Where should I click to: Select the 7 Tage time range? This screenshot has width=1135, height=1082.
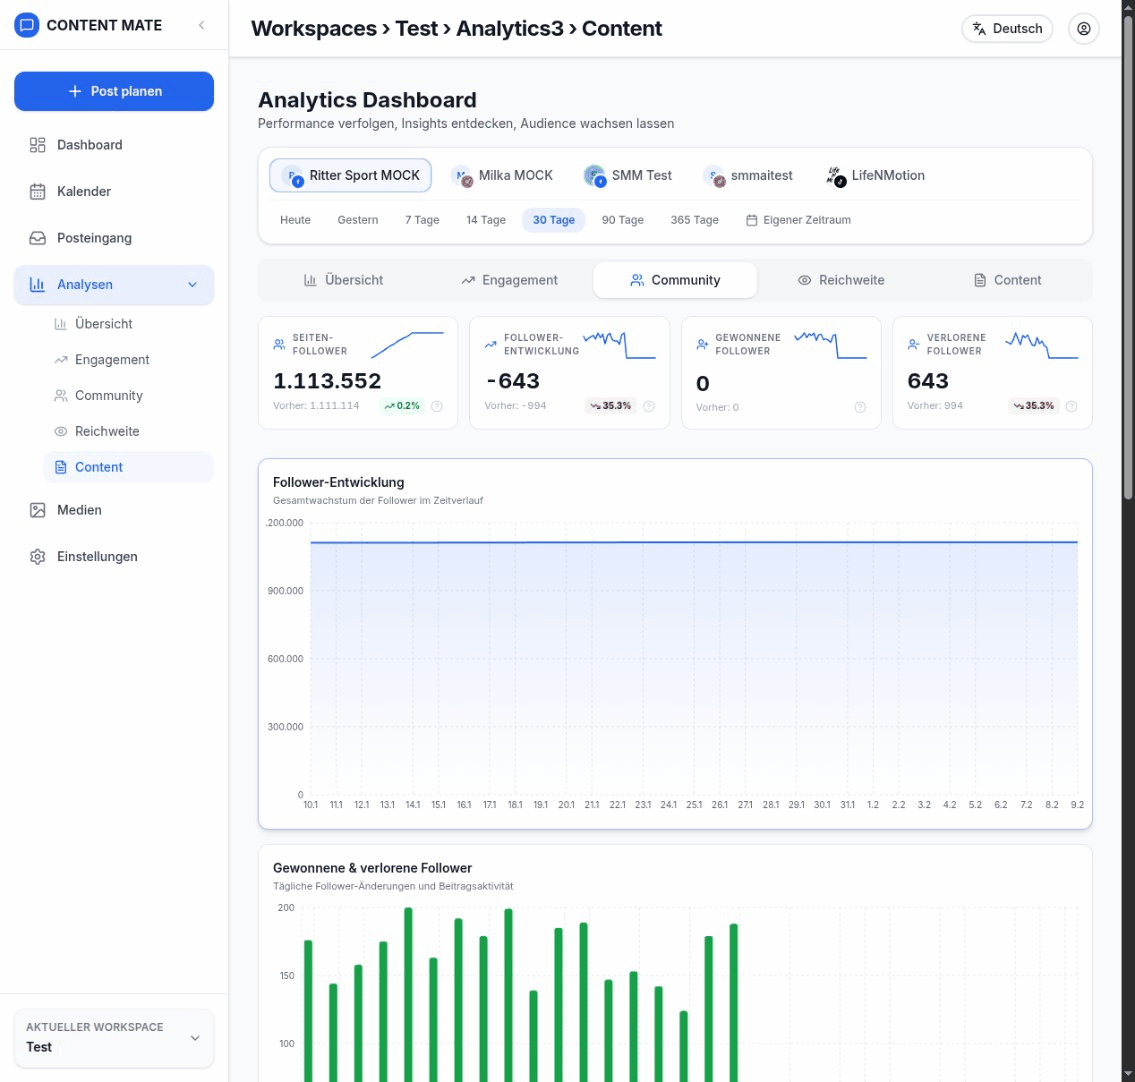[x=422, y=220]
